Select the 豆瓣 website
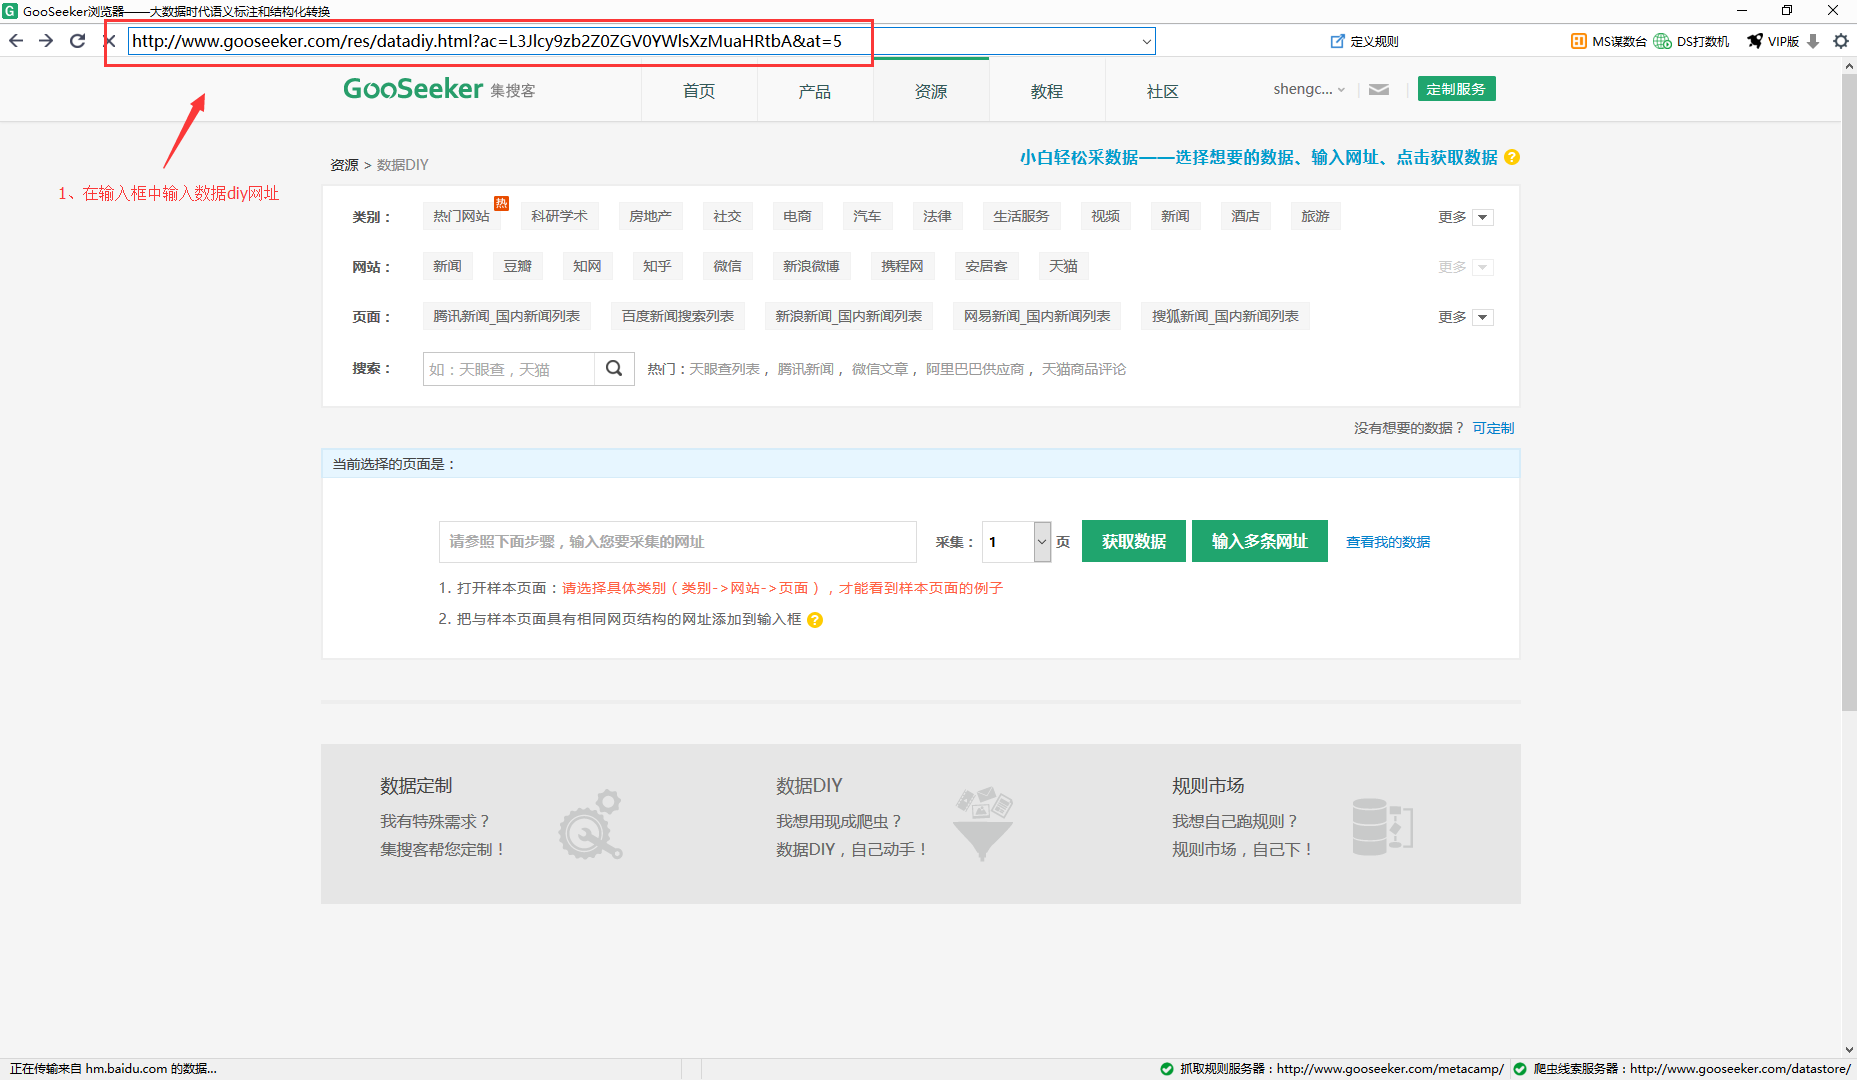 tap(517, 266)
